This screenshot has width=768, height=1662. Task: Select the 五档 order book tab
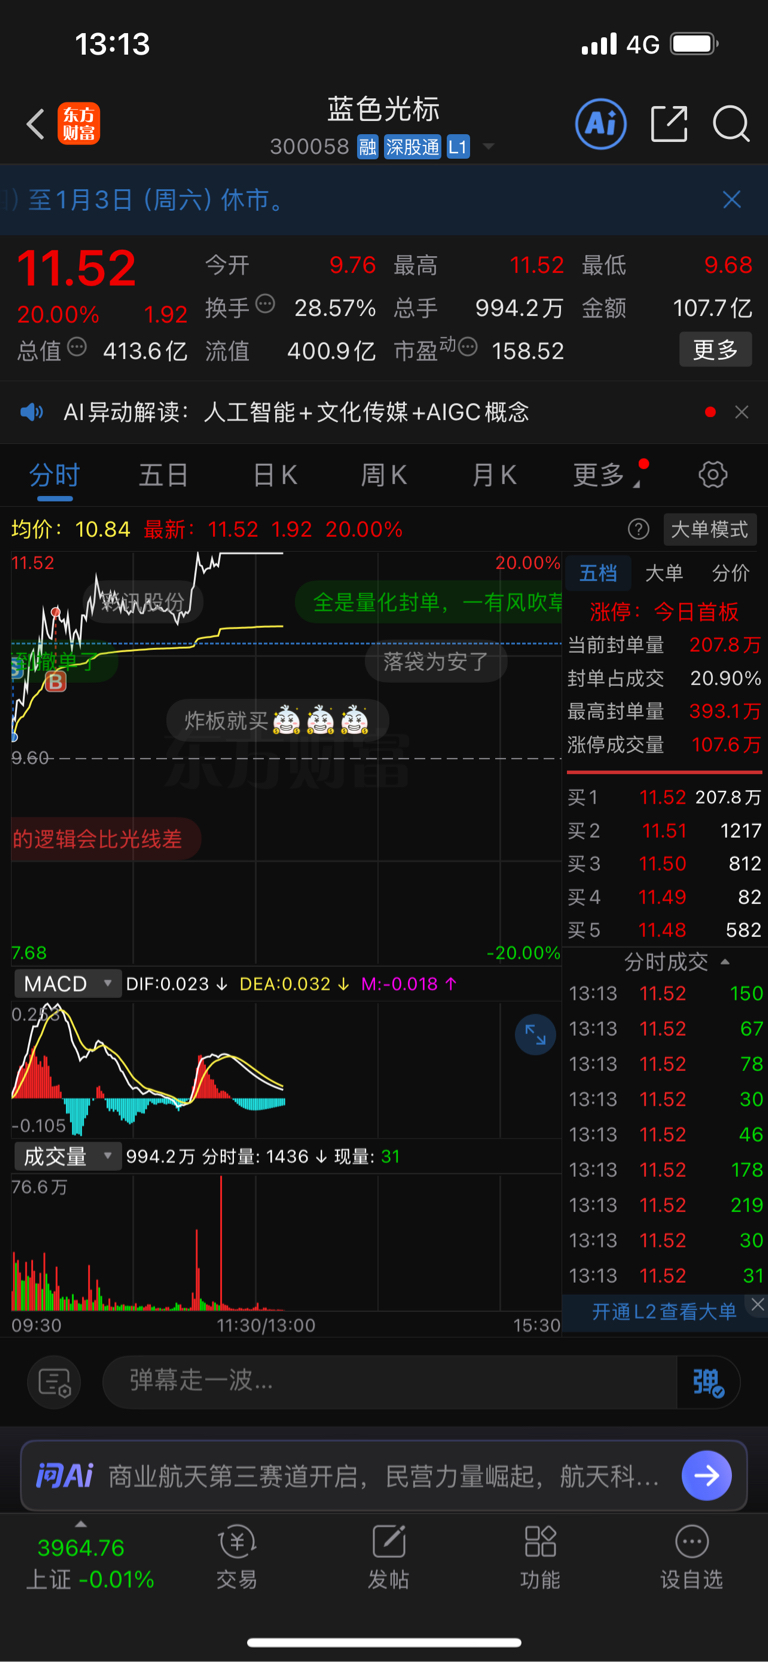[598, 573]
